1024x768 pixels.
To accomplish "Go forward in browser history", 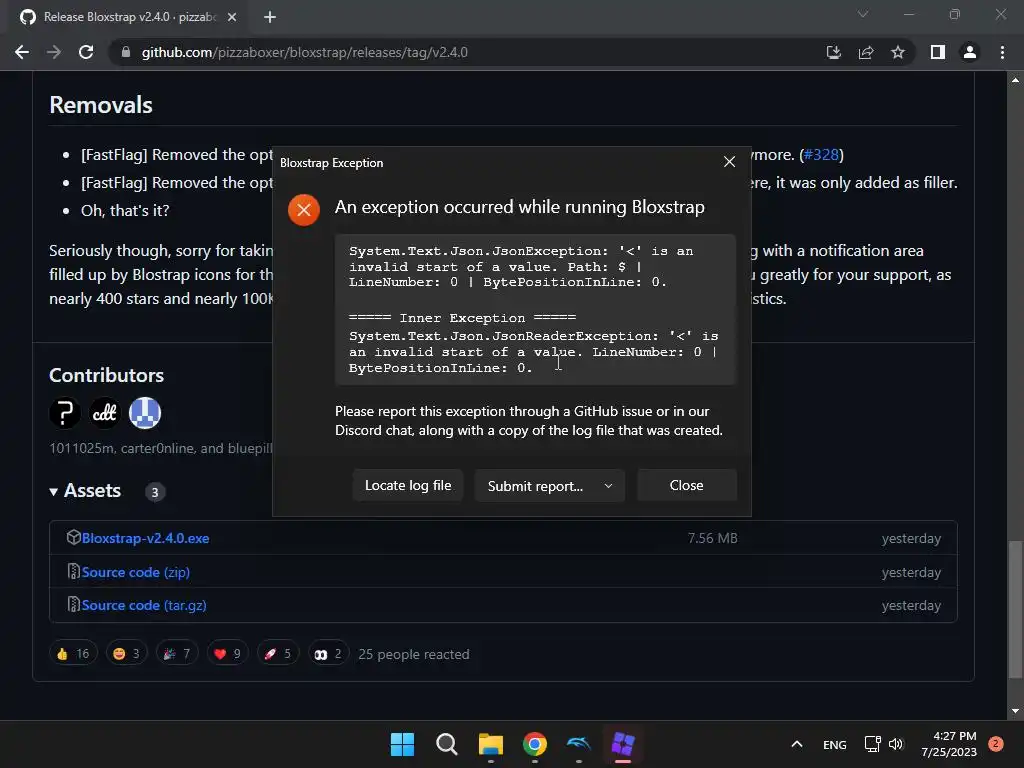I will (x=54, y=52).
